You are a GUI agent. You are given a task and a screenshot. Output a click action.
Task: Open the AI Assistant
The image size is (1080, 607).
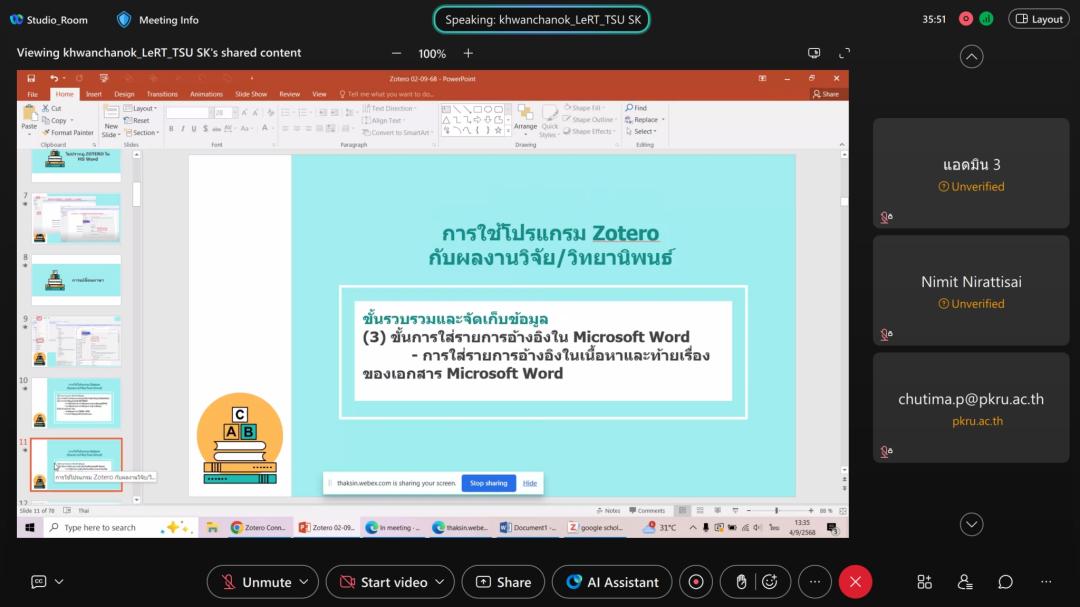pyautogui.click(x=612, y=582)
